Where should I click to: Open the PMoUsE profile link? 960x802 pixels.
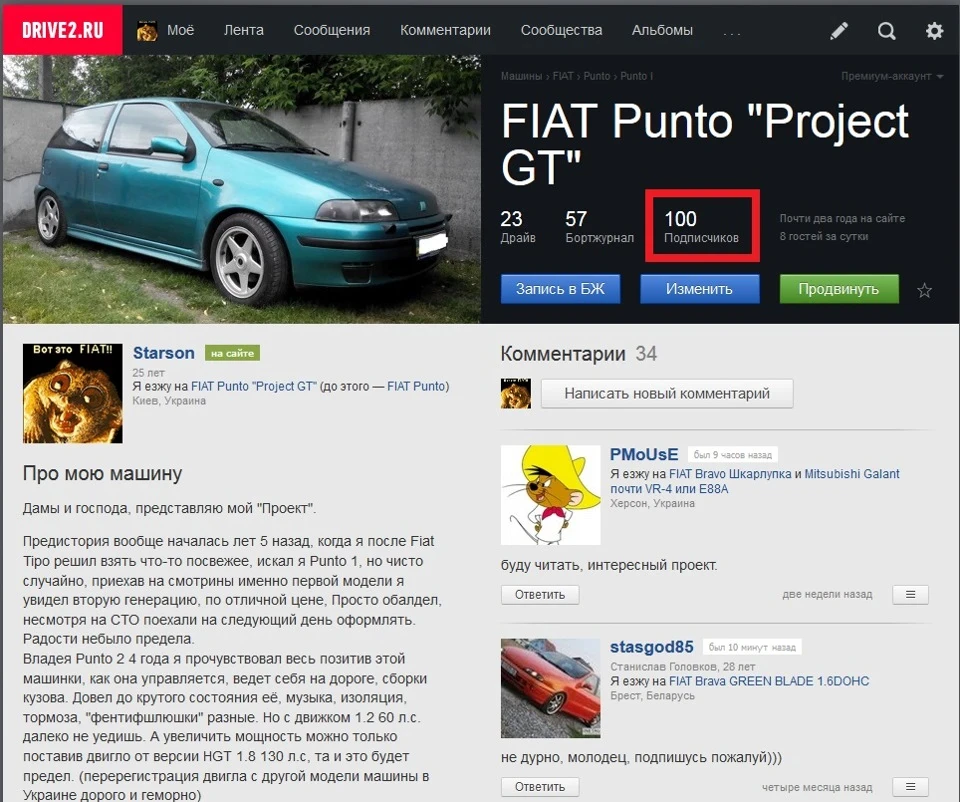(x=644, y=454)
